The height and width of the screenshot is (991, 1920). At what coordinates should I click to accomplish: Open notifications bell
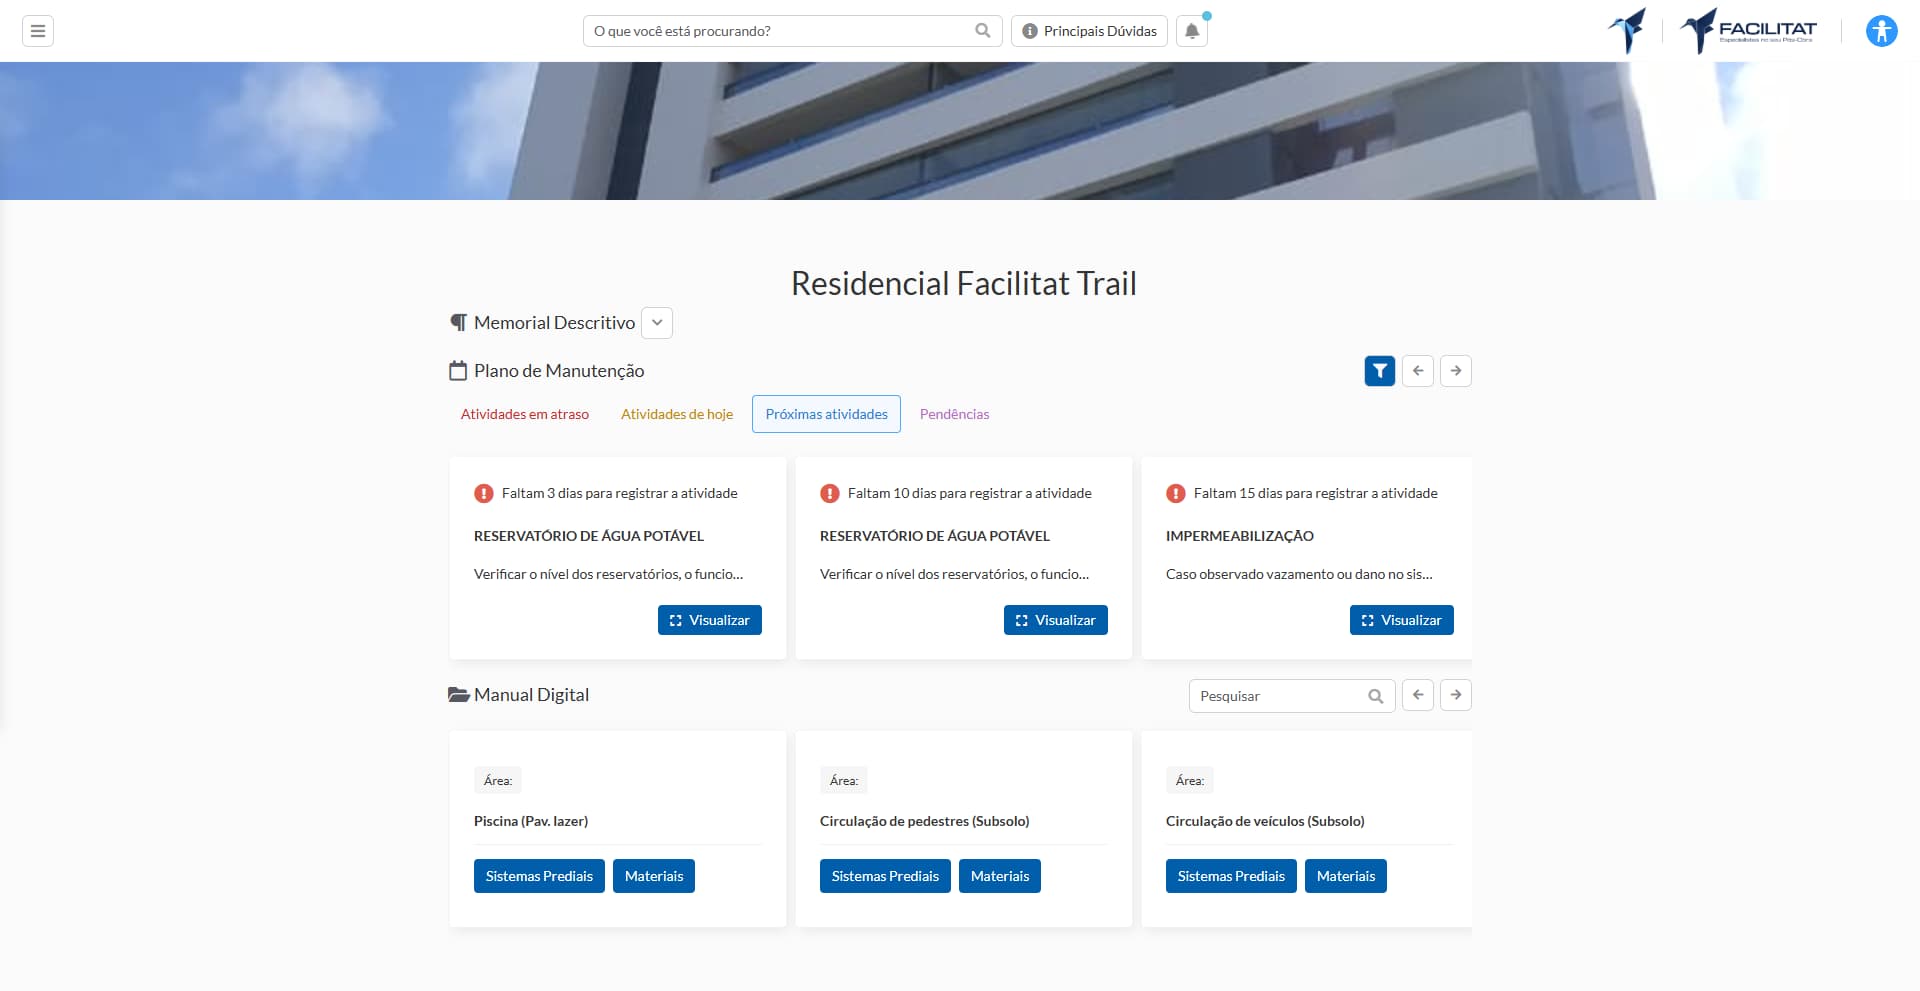pos(1192,31)
